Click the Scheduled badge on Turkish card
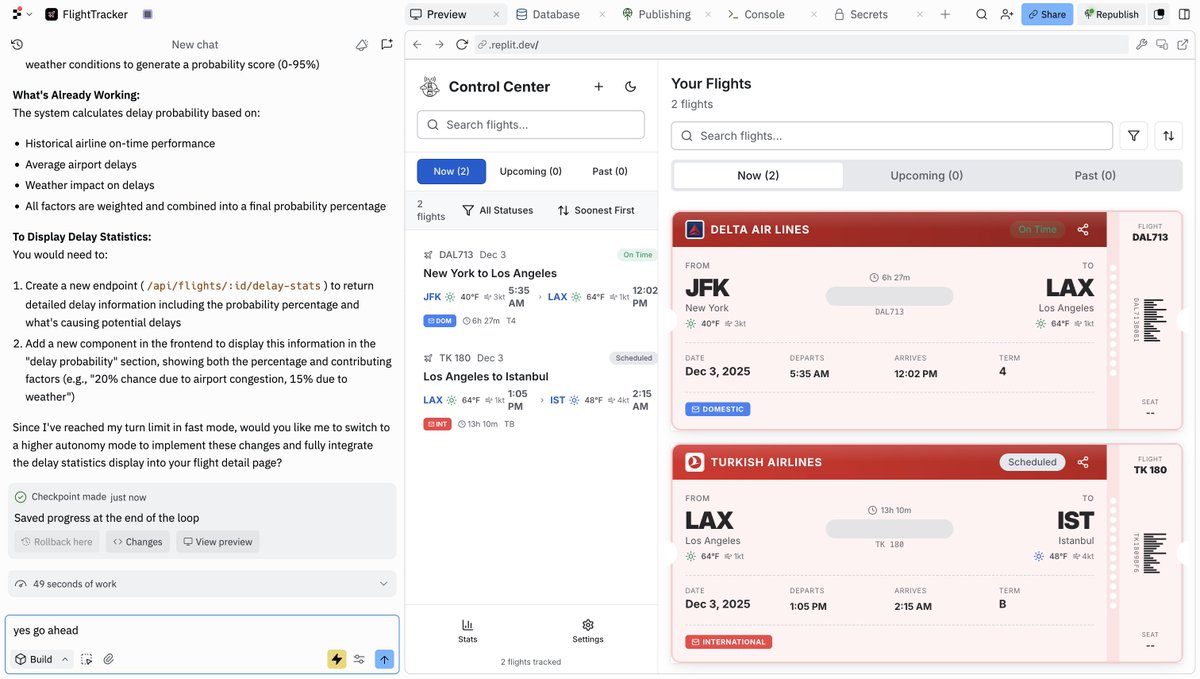1200x679 pixels. click(1032, 462)
